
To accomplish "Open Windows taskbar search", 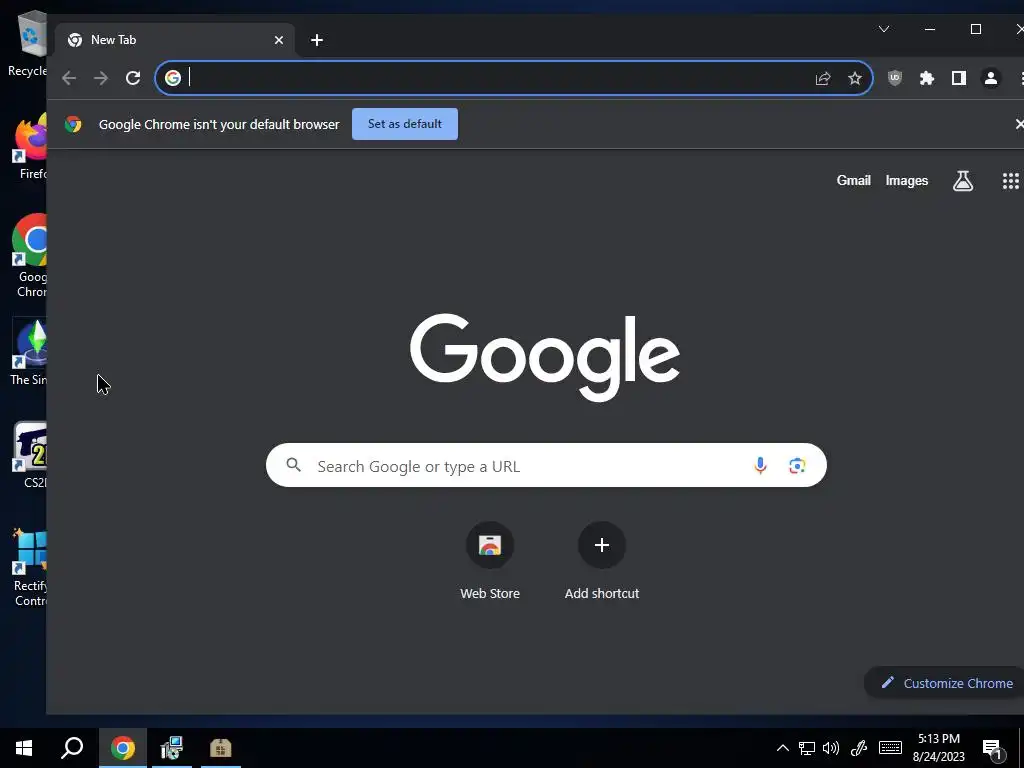I will point(72,748).
